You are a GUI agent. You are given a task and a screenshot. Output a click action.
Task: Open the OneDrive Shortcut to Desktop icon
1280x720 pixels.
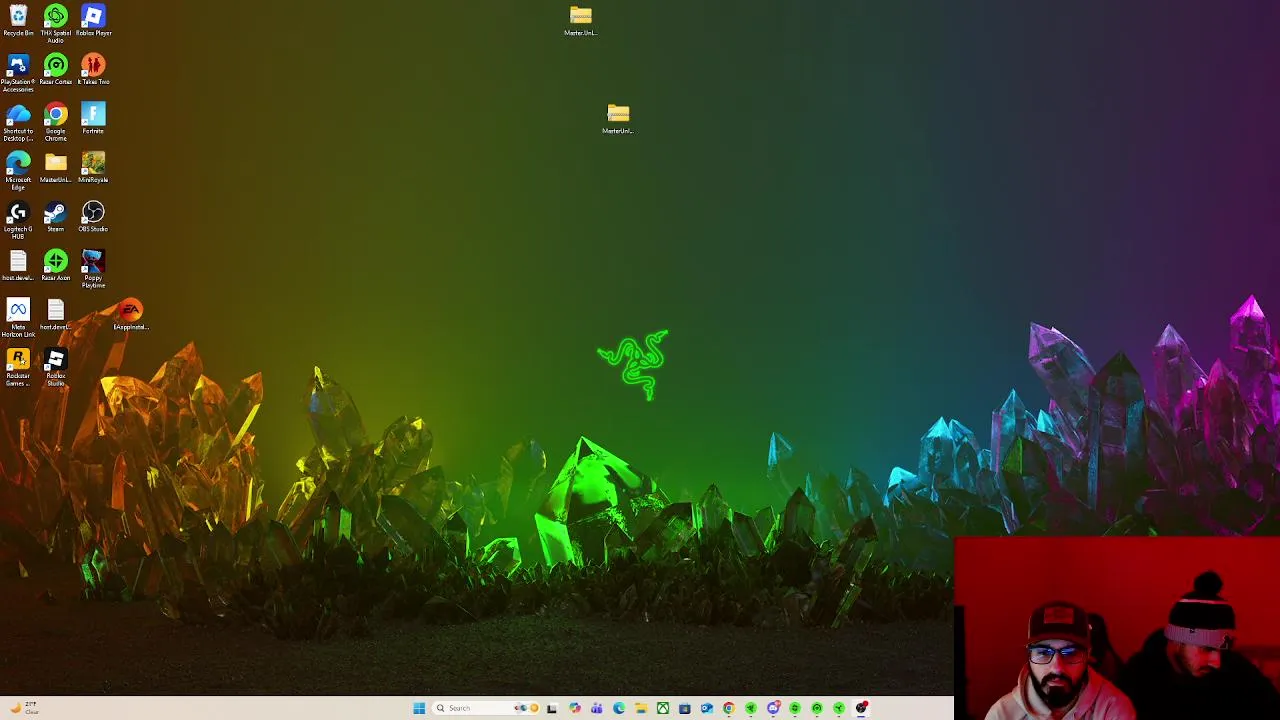(18, 121)
